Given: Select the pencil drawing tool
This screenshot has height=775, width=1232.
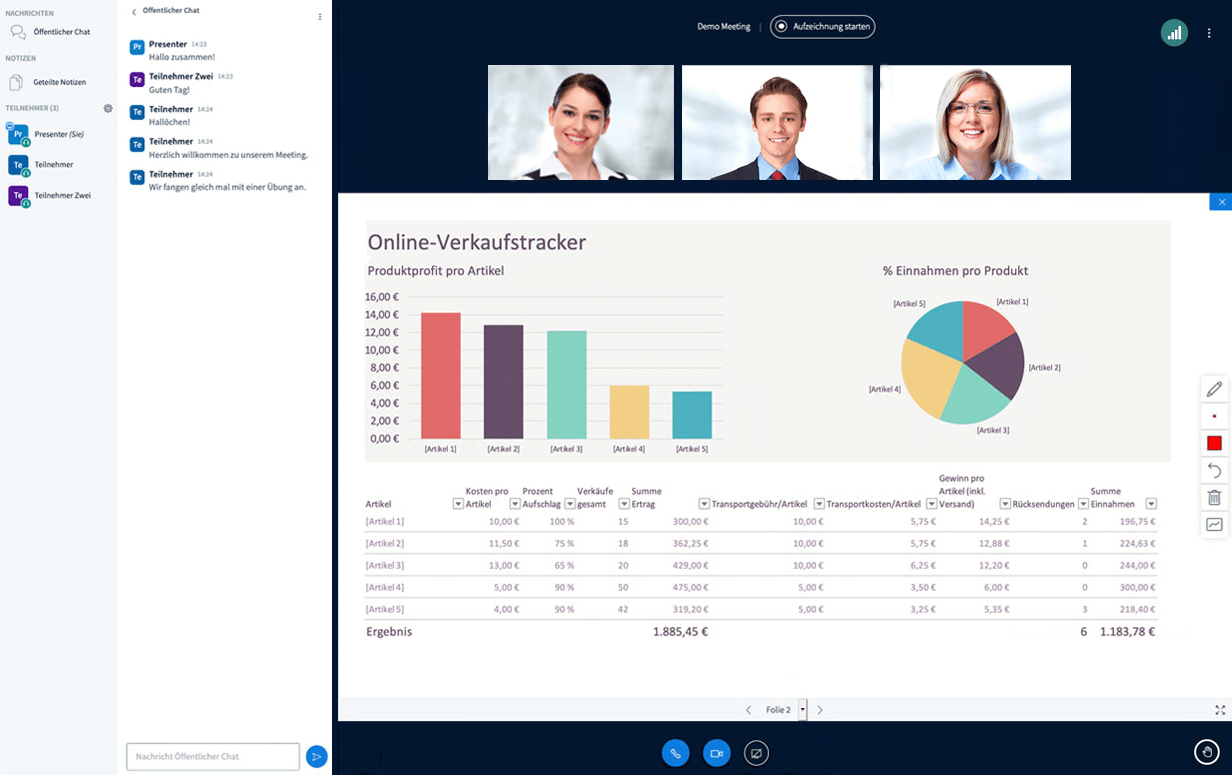Looking at the screenshot, I should [1214, 389].
